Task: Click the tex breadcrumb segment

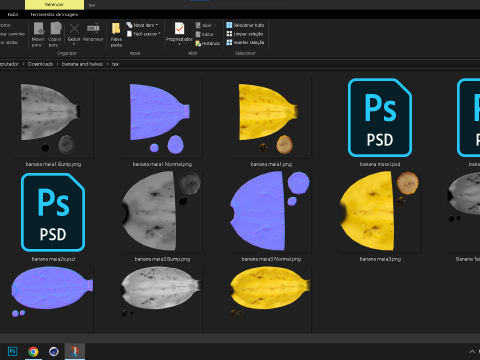Action: coord(115,64)
